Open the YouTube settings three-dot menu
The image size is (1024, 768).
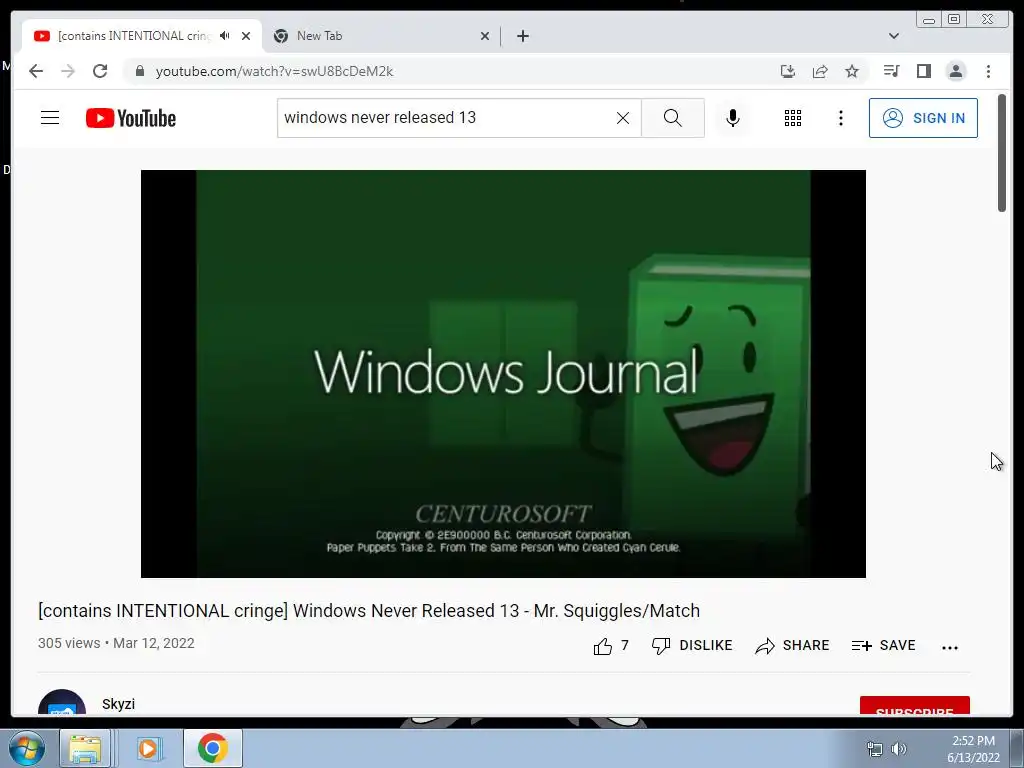click(x=840, y=118)
